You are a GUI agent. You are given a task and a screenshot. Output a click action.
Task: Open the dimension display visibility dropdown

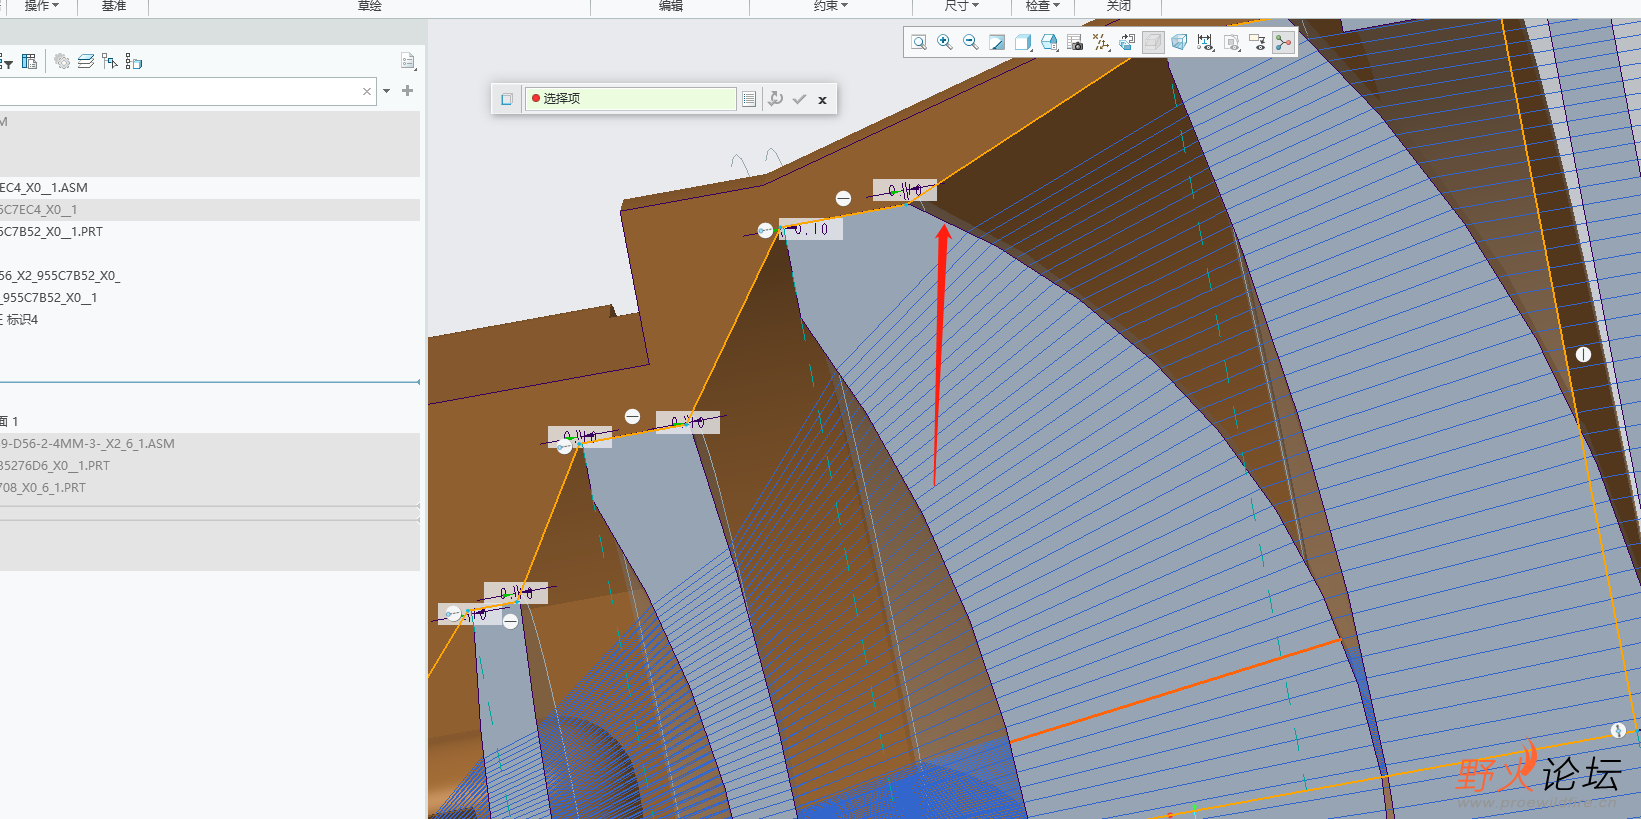pyautogui.click(x=1205, y=42)
